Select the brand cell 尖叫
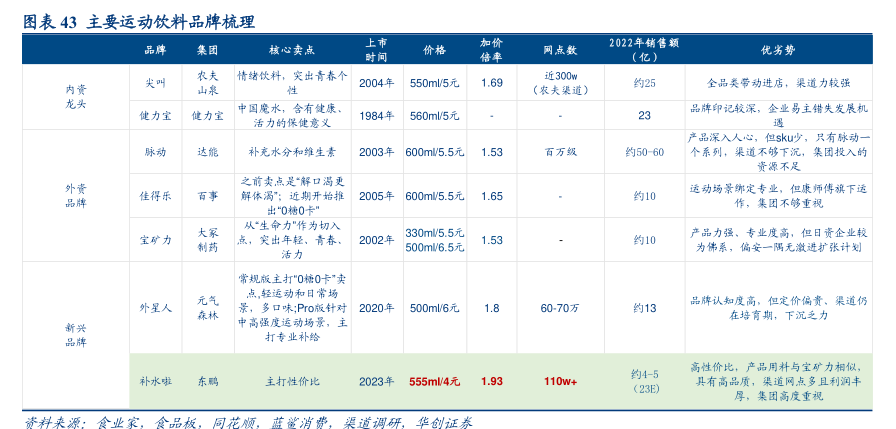This screenshot has width=896, height=429. 155,83
